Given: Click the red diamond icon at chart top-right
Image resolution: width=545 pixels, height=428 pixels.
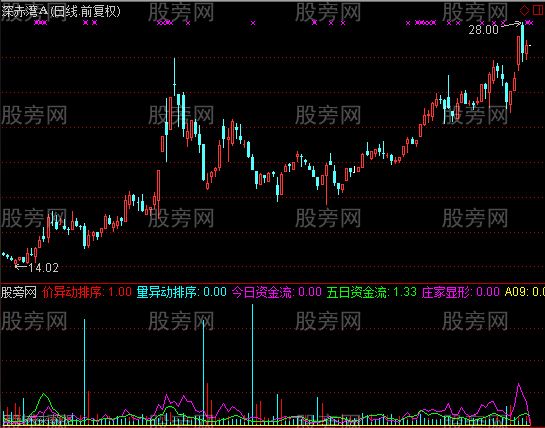Looking at the screenshot, I should pyautogui.click(x=524, y=10).
